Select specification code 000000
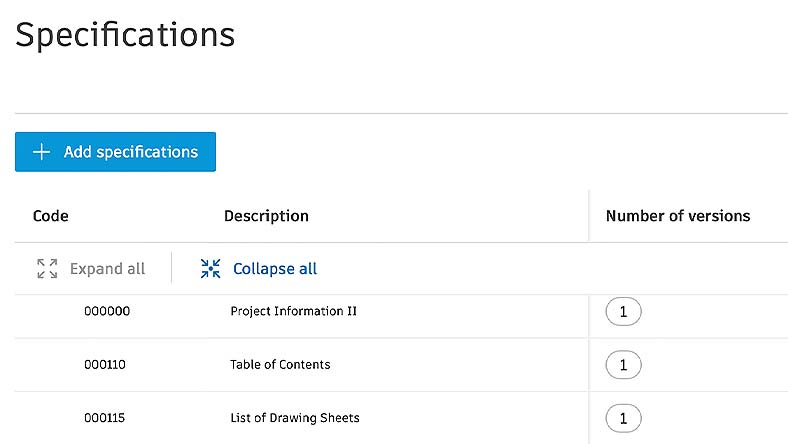The width and height of the screenshot is (788, 444). [x=107, y=311]
